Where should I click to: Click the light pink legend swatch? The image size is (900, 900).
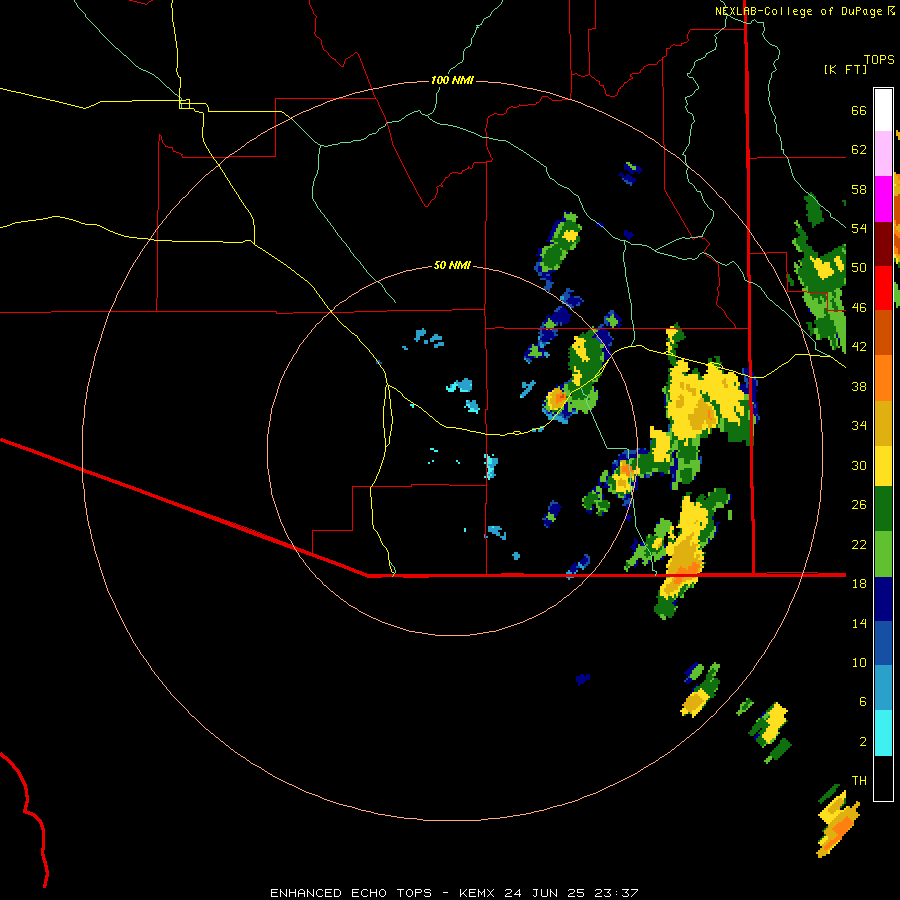pyautogui.click(x=883, y=154)
